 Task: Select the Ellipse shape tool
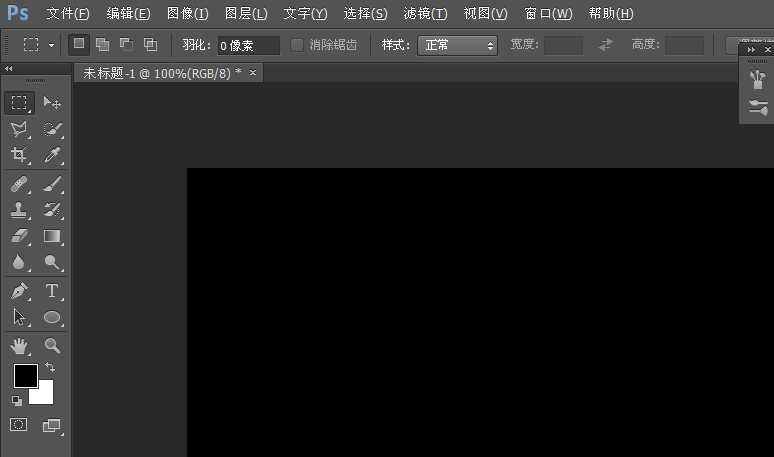[x=51, y=317]
